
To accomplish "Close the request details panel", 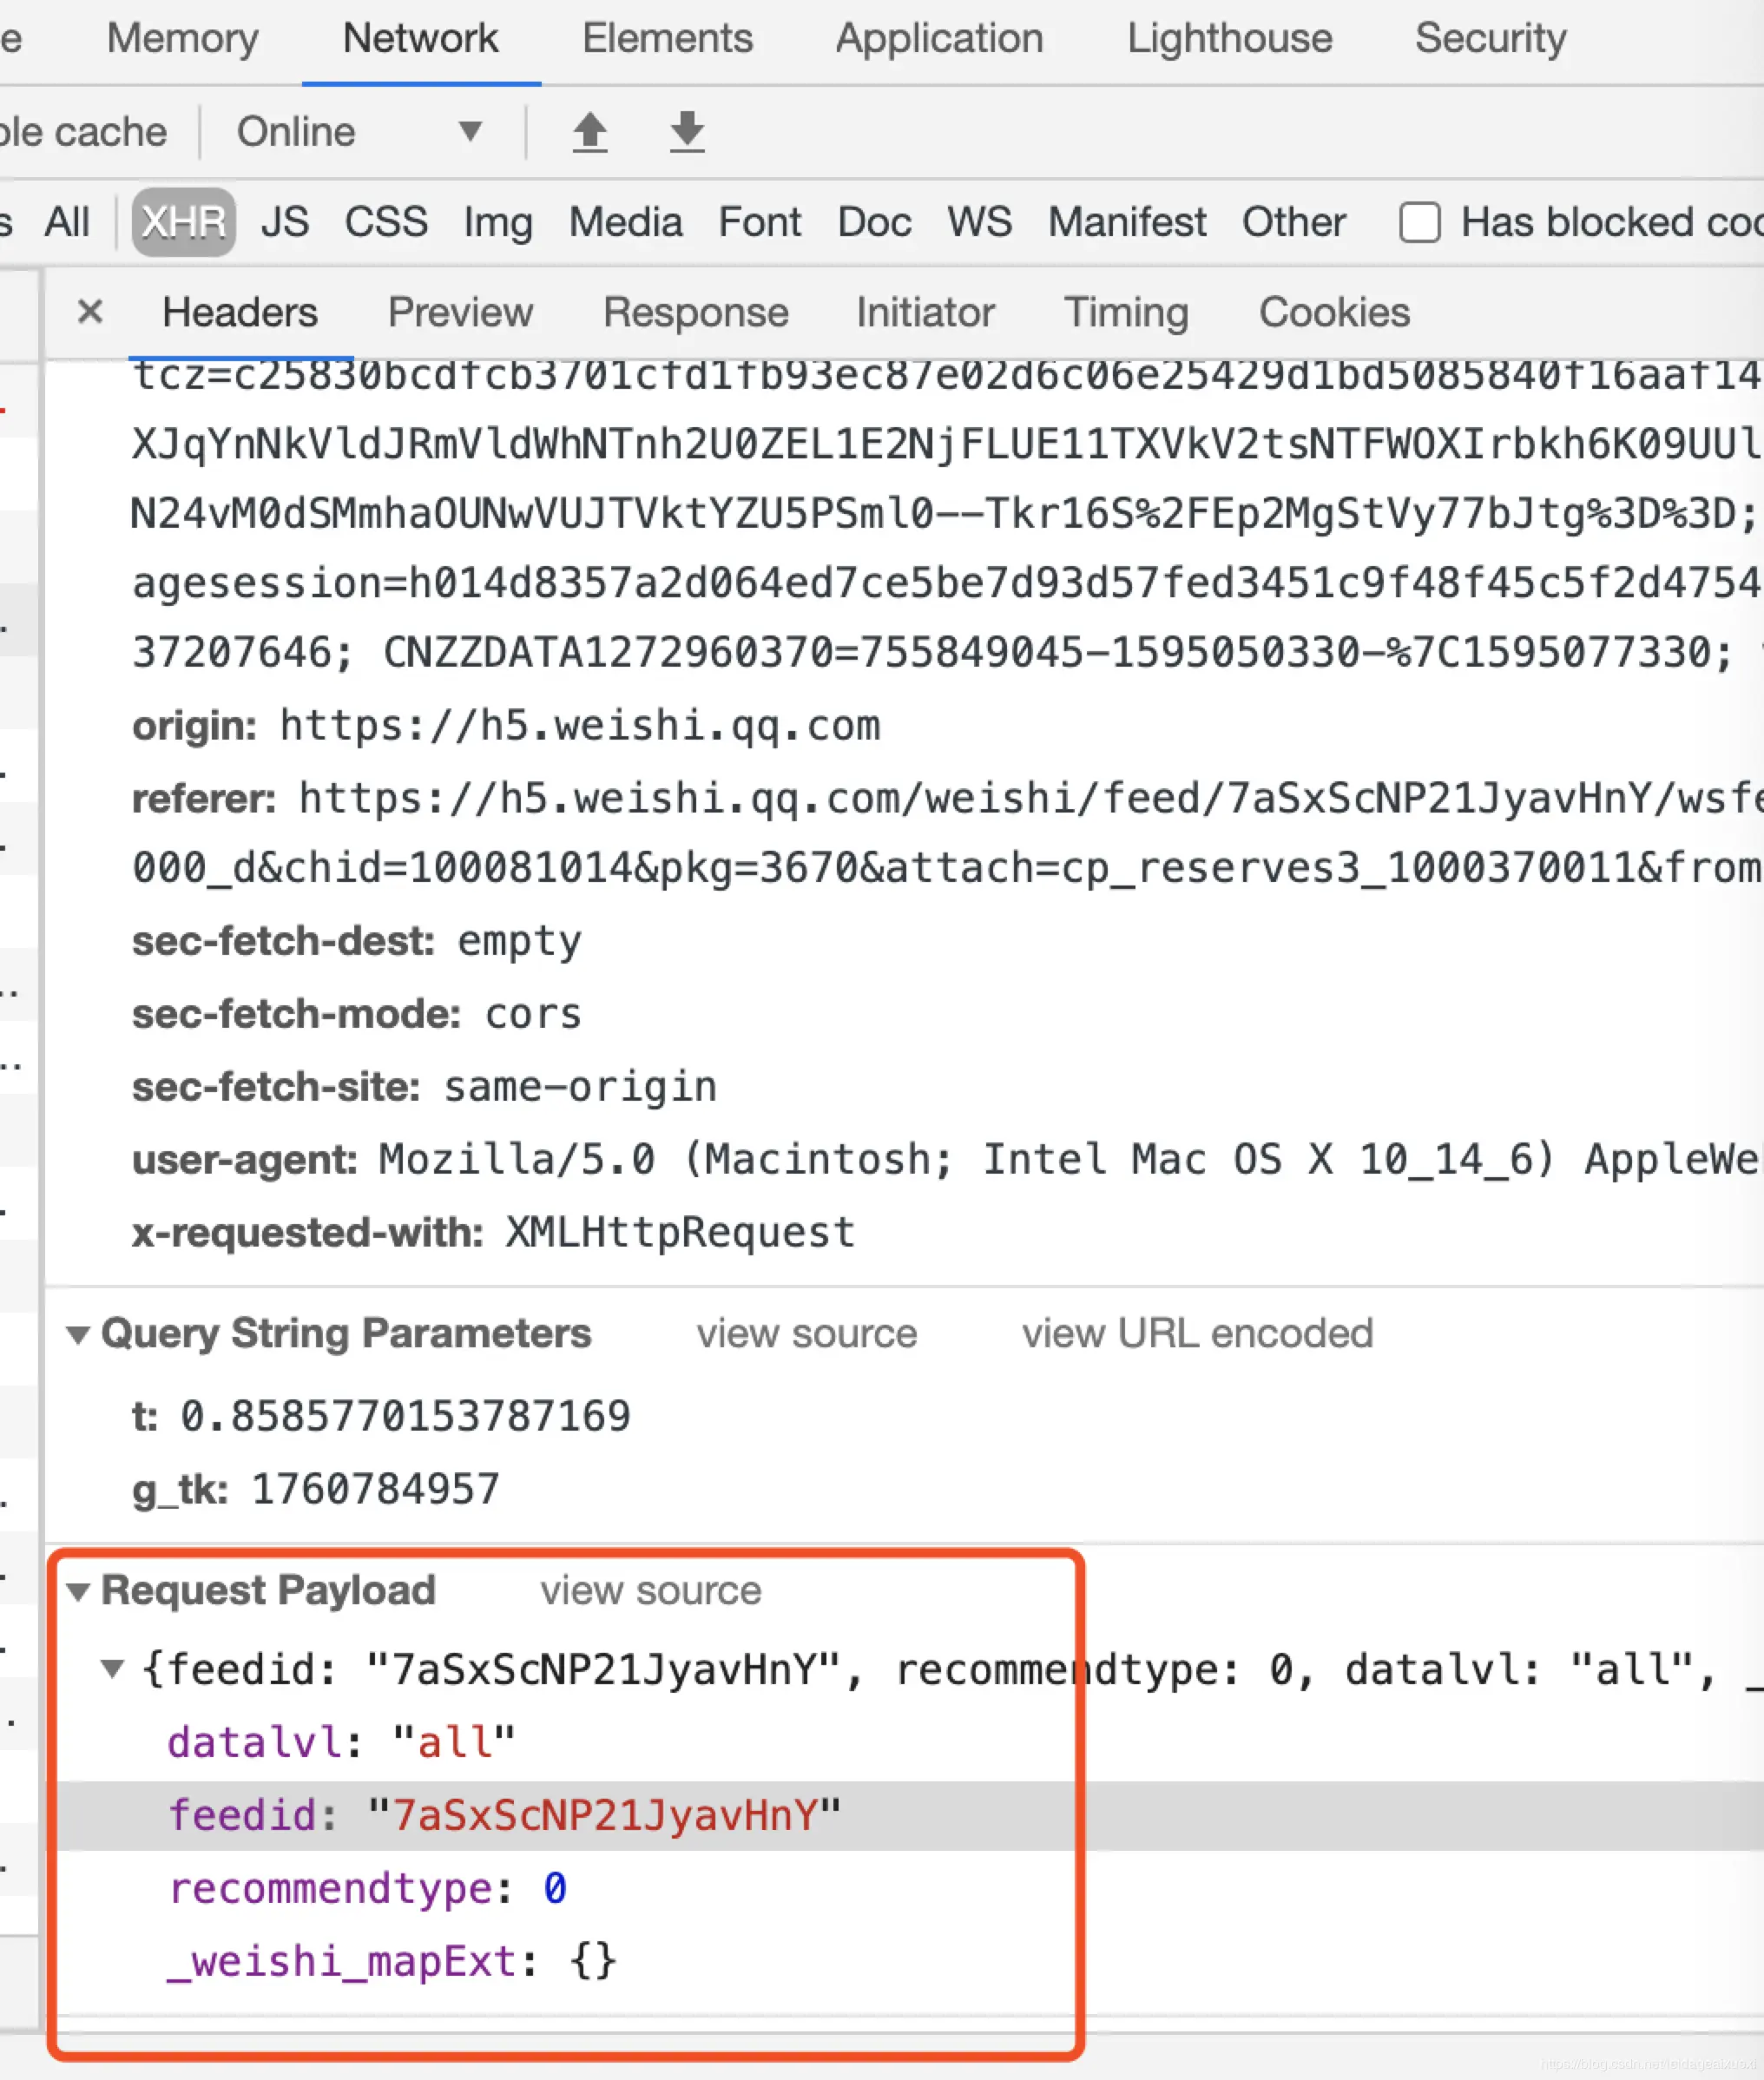I will point(90,312).
